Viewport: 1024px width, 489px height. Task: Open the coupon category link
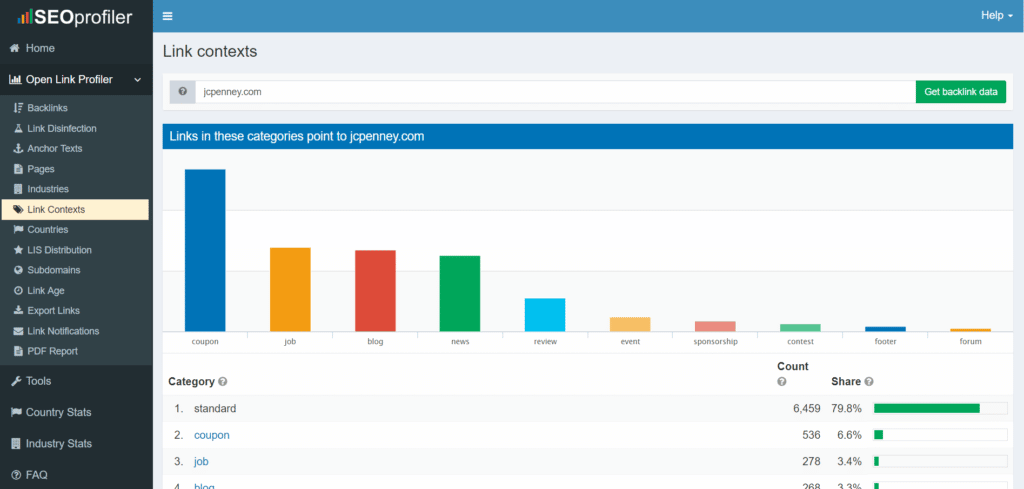pyautogui.click(x=211, y=435)
